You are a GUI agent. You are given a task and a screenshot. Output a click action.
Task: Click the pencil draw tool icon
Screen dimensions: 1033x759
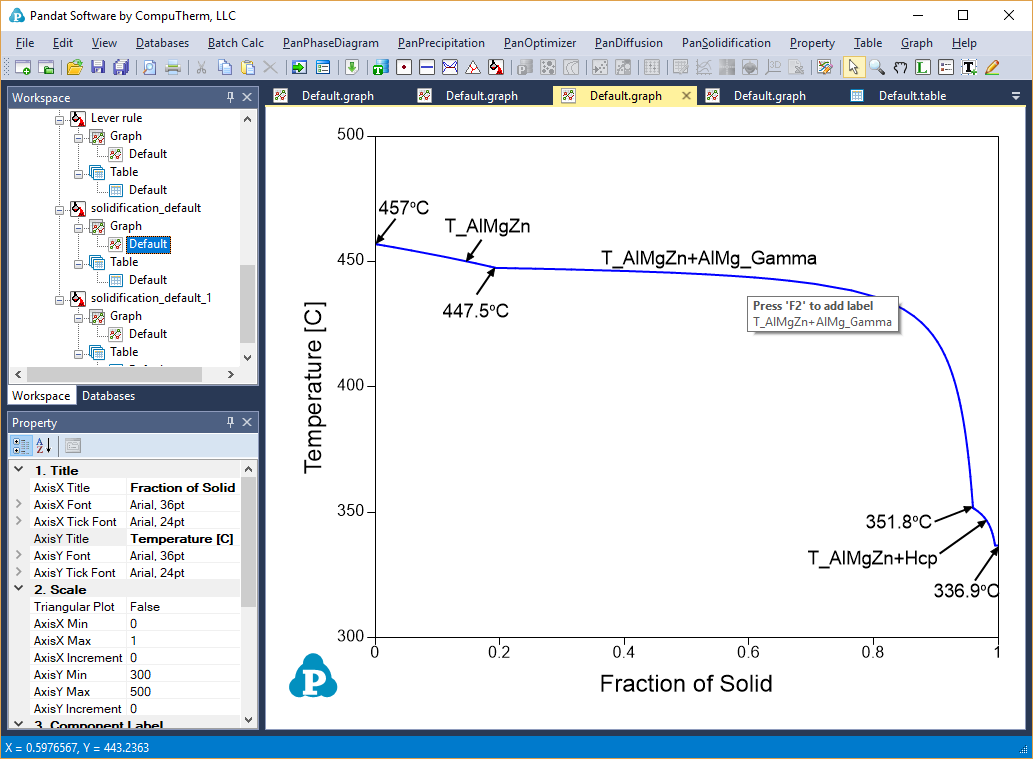click(x=992, y=67)
